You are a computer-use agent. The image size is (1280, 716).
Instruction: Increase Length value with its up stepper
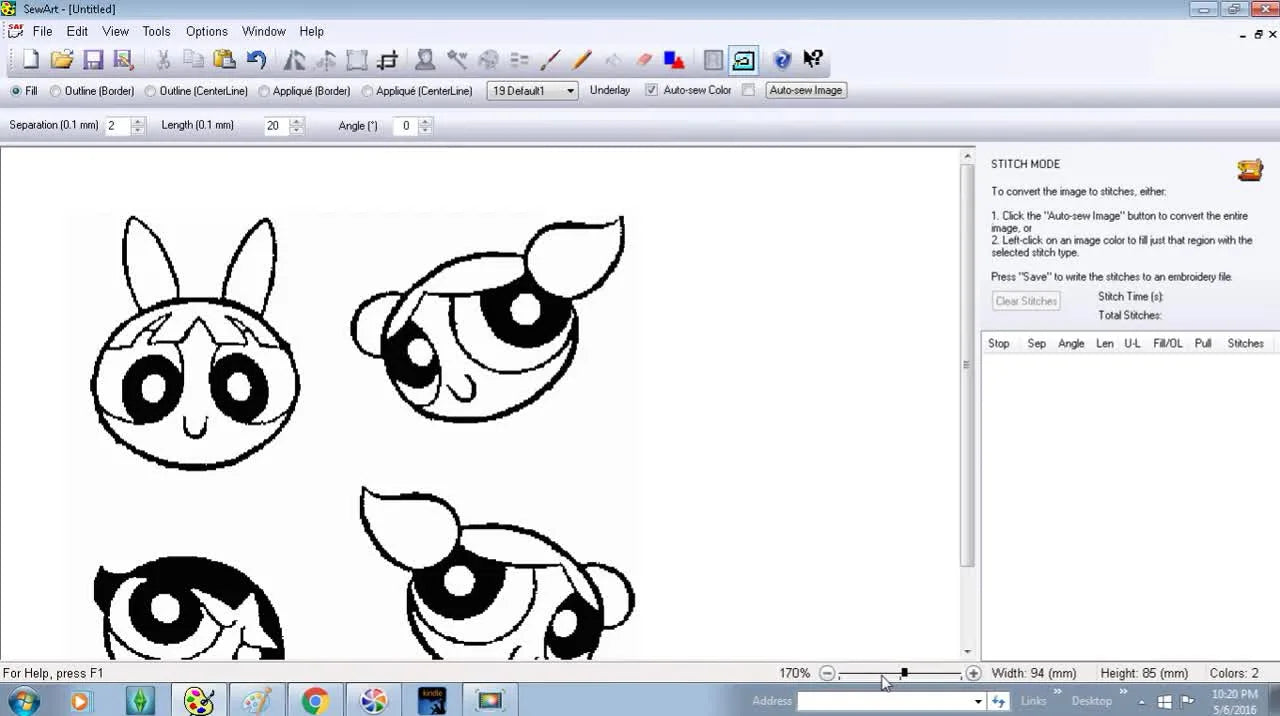click(x=295, y=121)
